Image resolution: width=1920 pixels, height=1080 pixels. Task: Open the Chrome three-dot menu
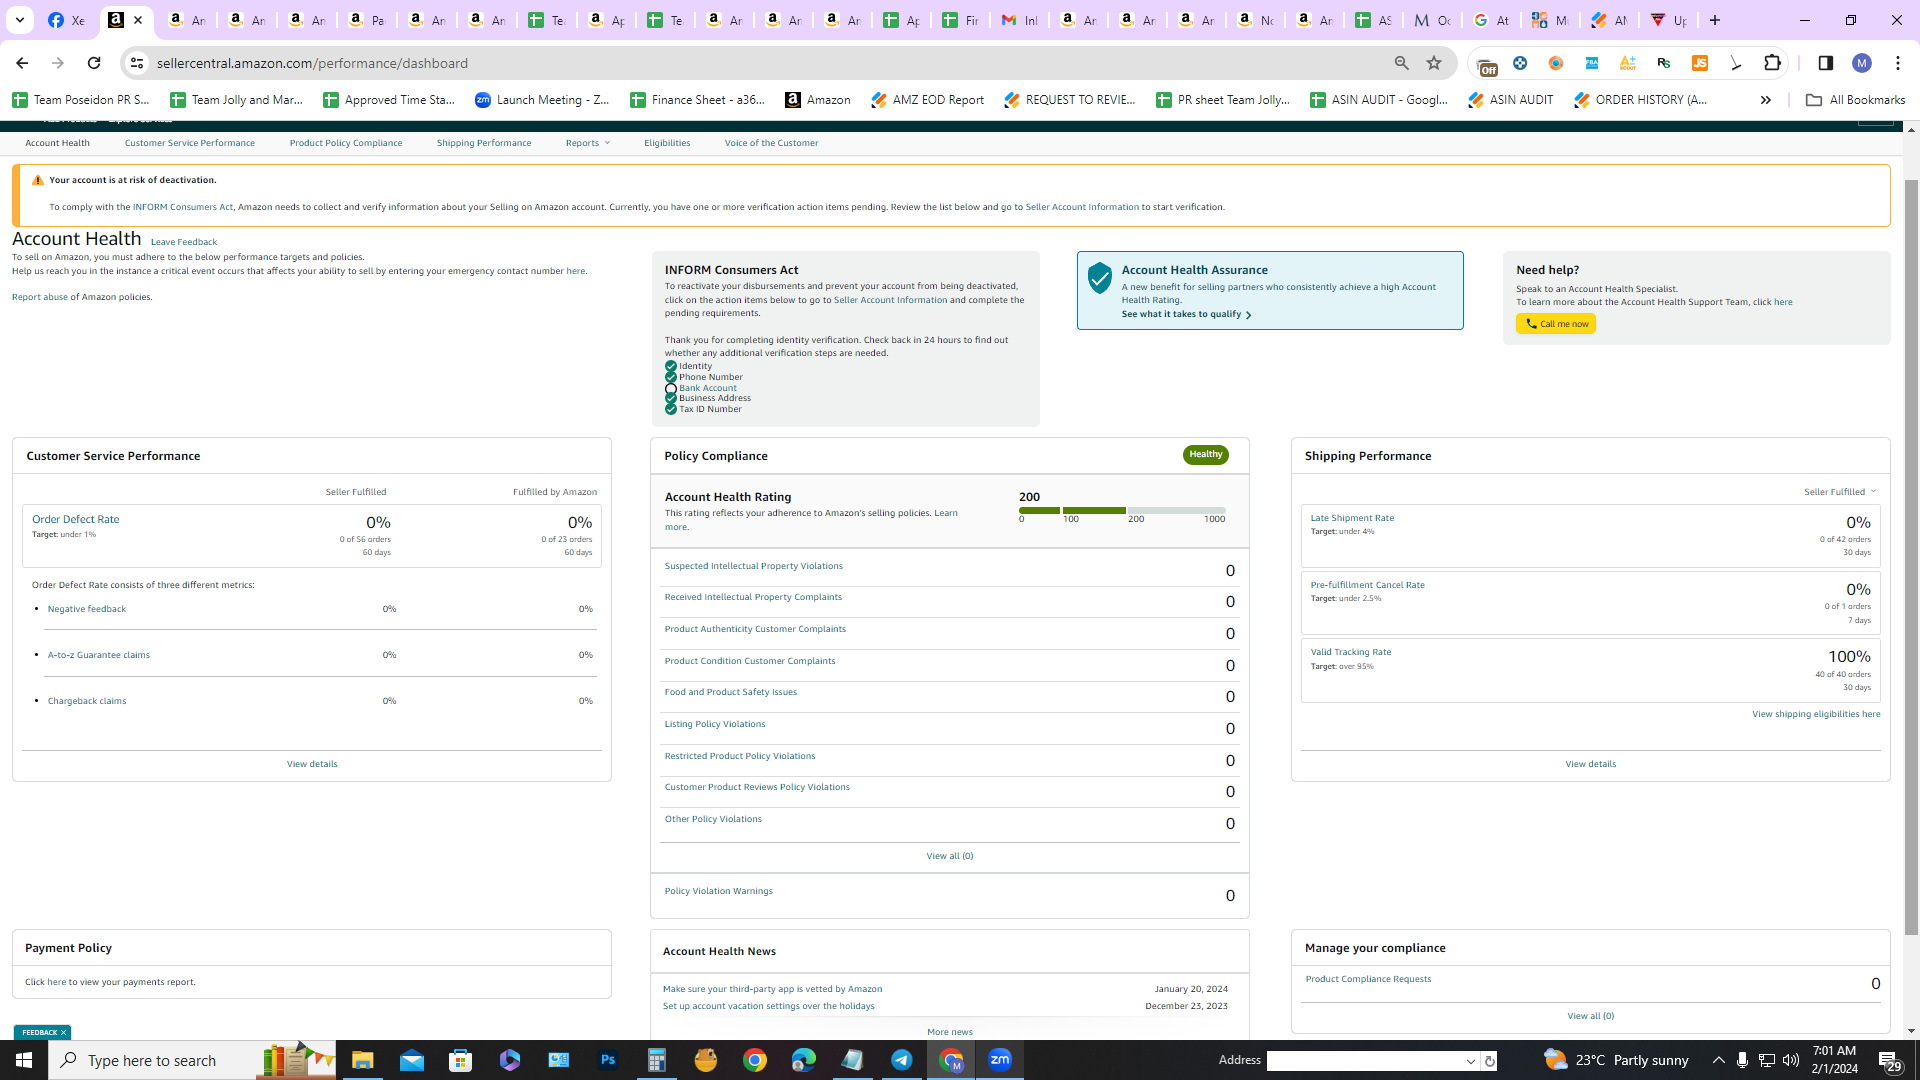(x=1898, y=63)
